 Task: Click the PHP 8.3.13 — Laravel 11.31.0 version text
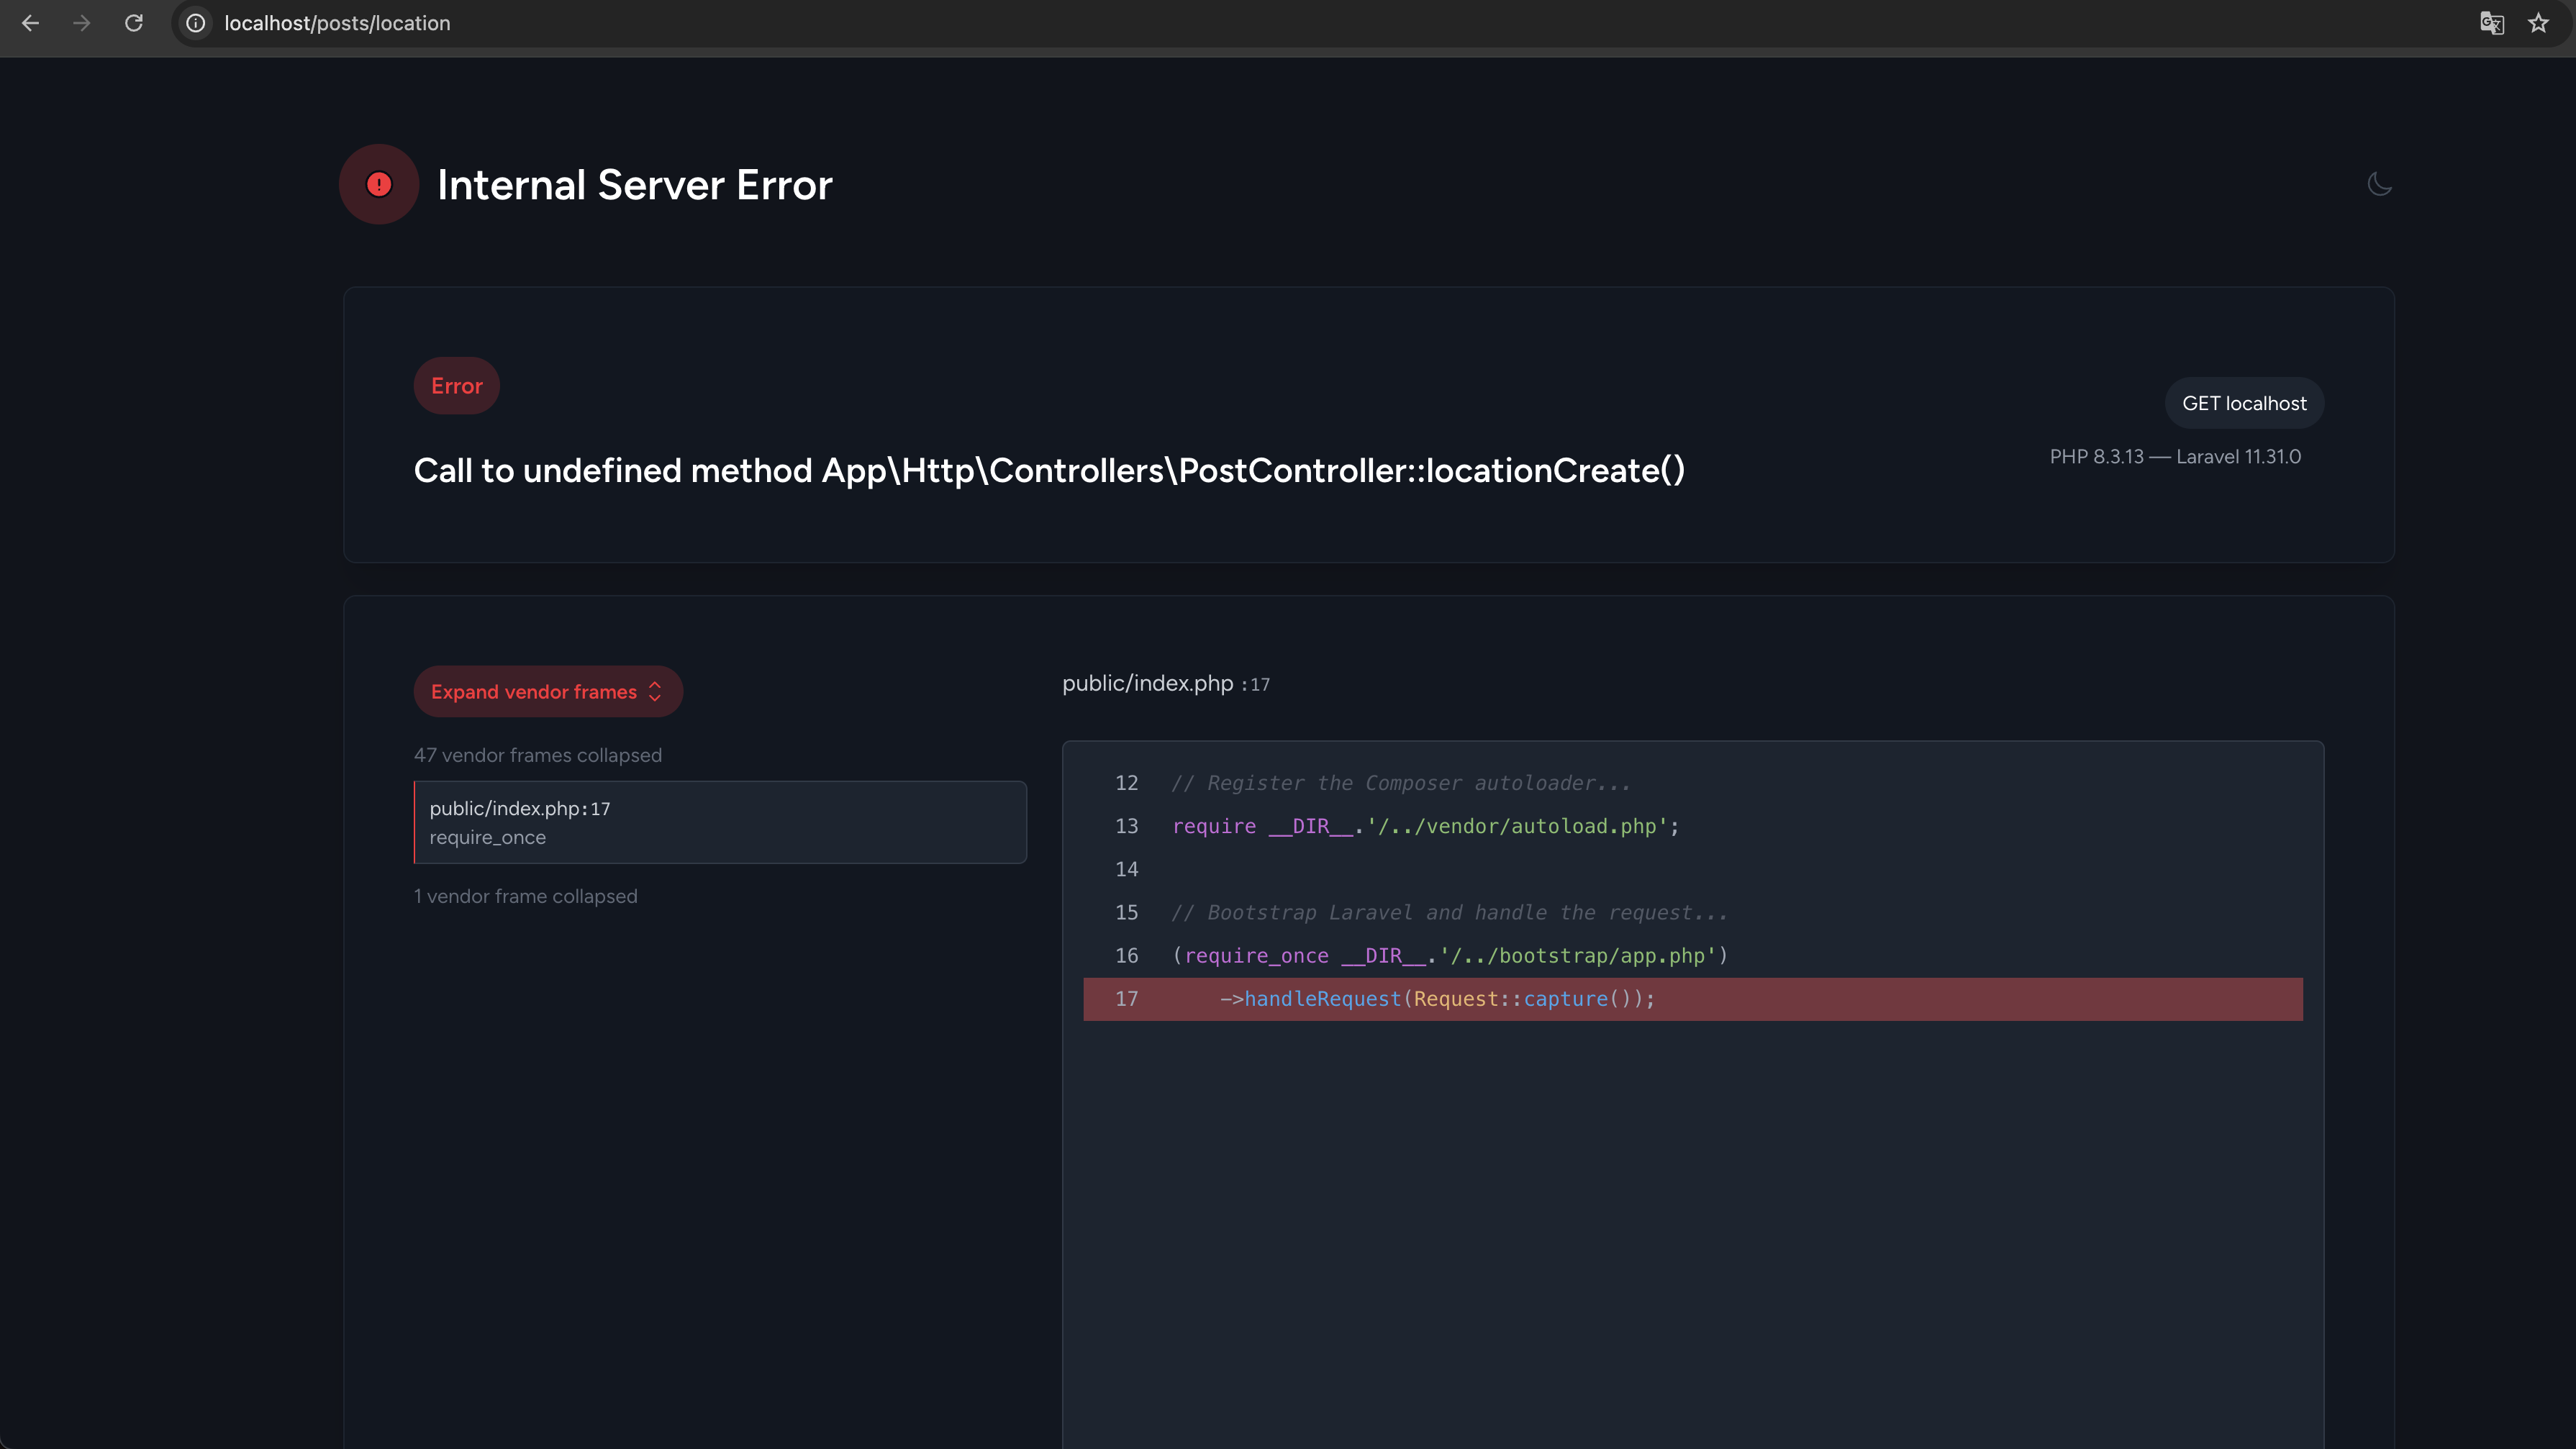point(2175,457)
